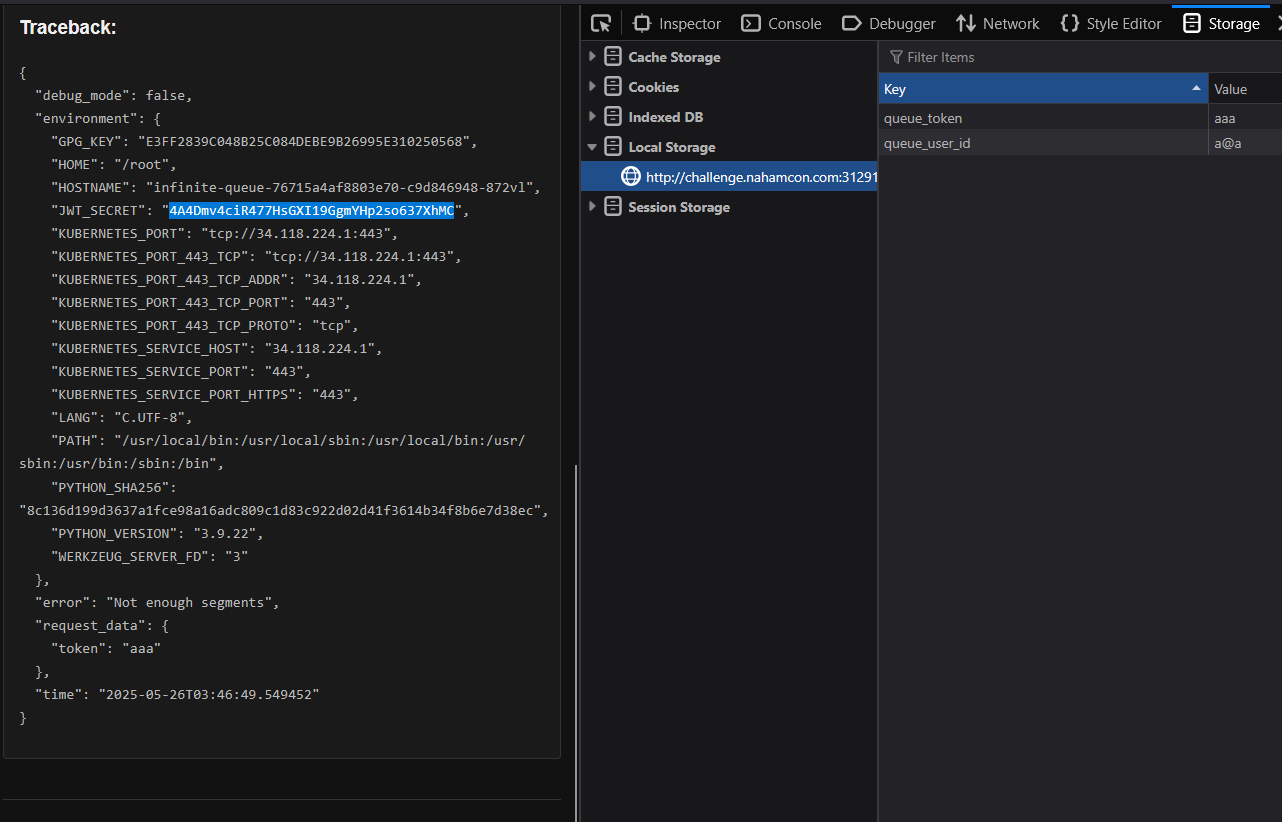Select the Network tab
This screenshot has width=1282, height=822.
pyautogui.click(x=997, y=23)
